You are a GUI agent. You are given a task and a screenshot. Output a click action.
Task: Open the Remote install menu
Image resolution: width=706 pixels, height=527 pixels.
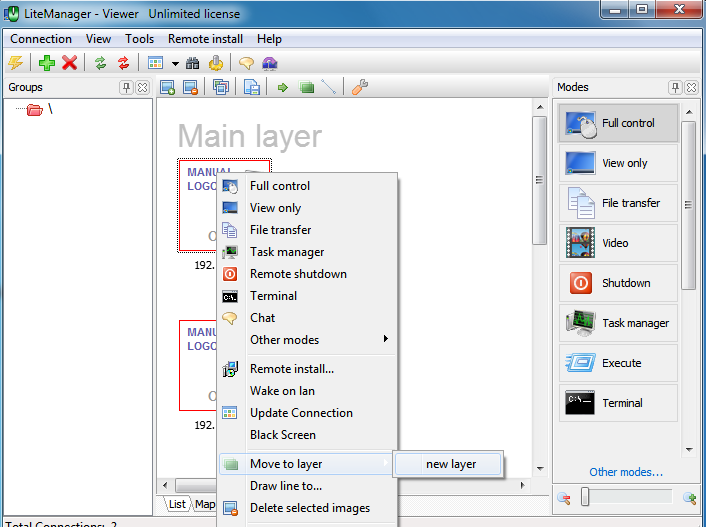point(205,39)
